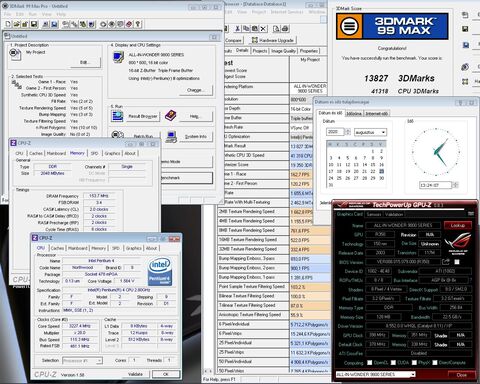Click the Lookup button in GPU-Z
Screen dimensions: 480x384
point(458,225)
